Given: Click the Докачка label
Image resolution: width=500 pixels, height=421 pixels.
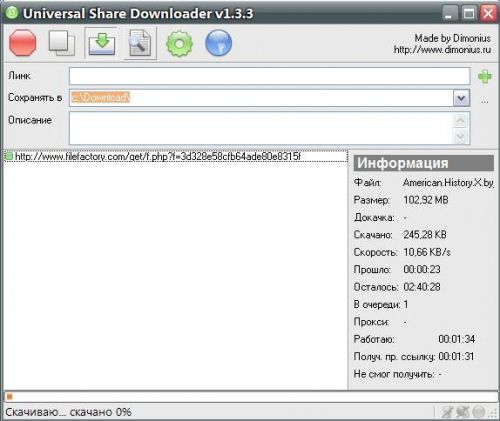Looking at the screenshot, I should coord(374,218).
